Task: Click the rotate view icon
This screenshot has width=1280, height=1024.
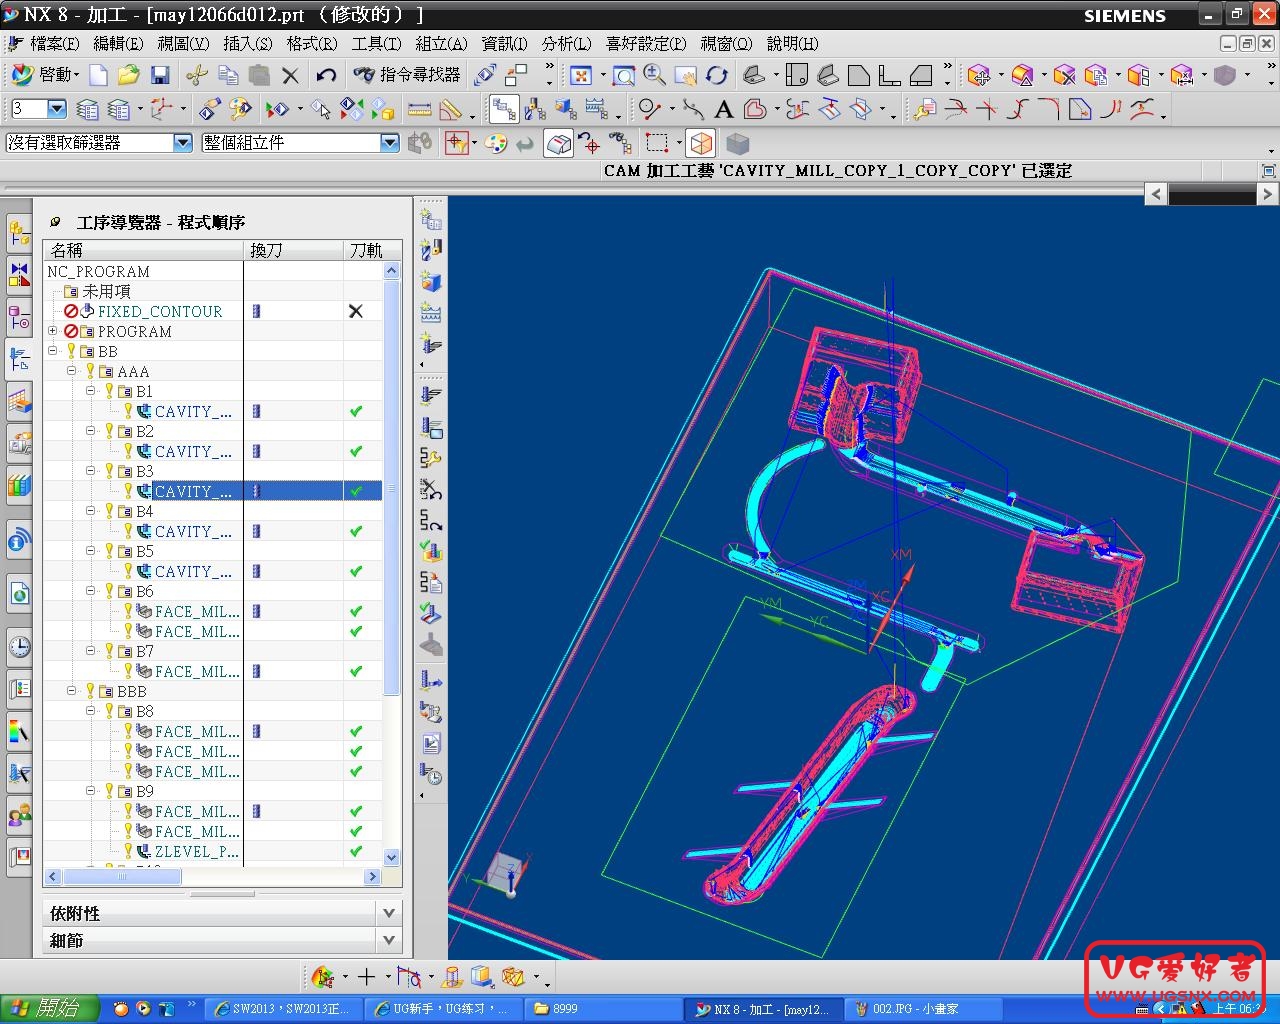Action: [717, 76]
